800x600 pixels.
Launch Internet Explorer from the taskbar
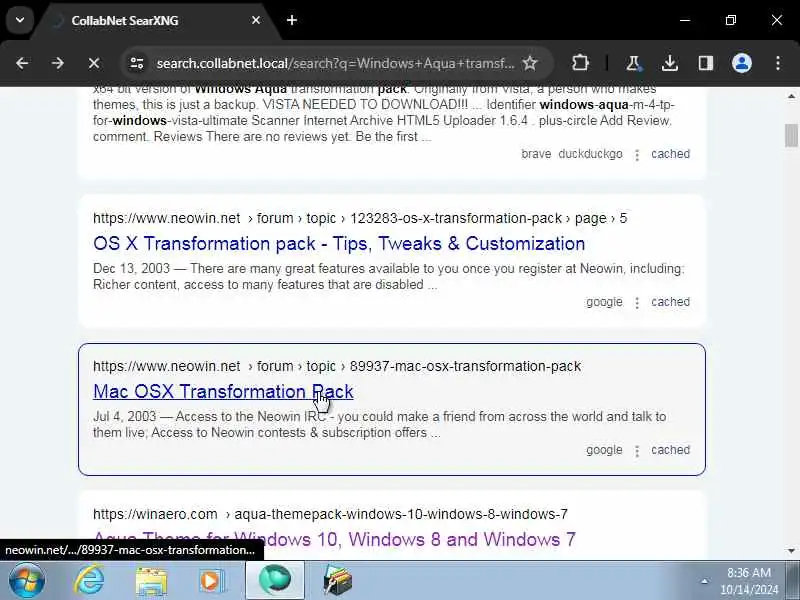(x=89, y=581)
